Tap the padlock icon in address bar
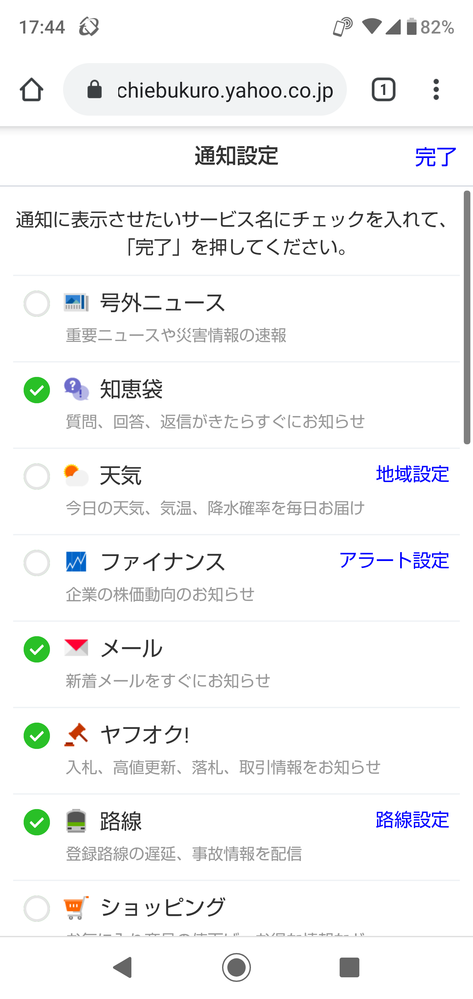This screenshot has width=473, height=999. tap(94, 90)
